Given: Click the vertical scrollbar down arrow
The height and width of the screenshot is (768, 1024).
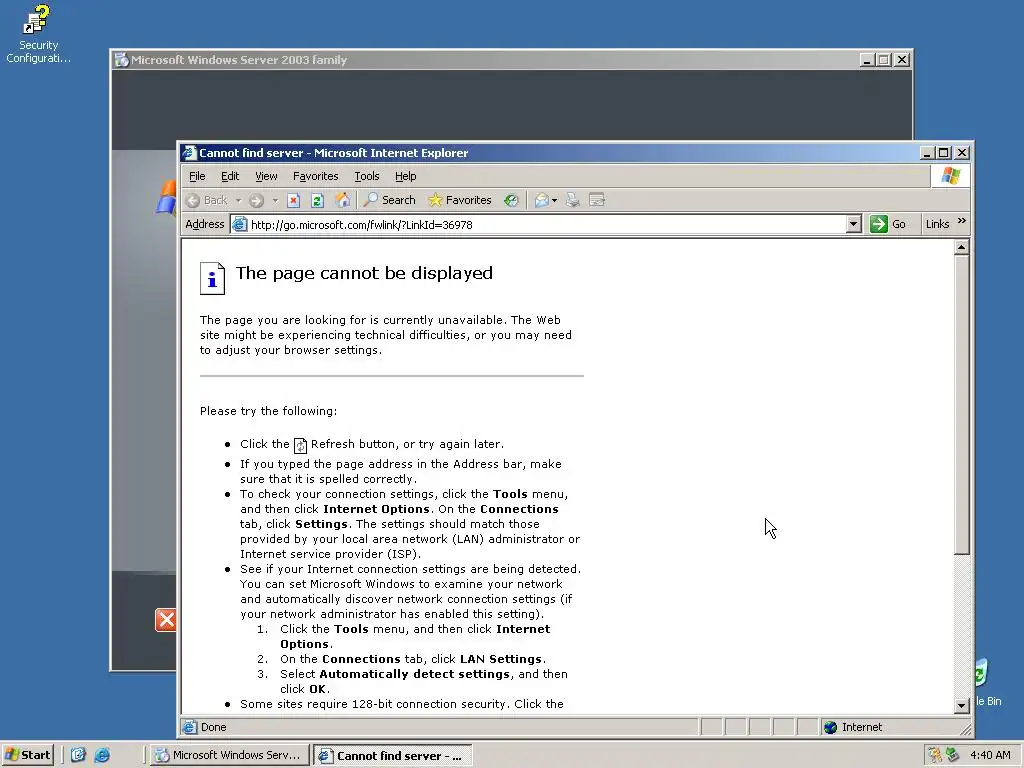Looking at the screenshot, I should (x=961, y=705).
